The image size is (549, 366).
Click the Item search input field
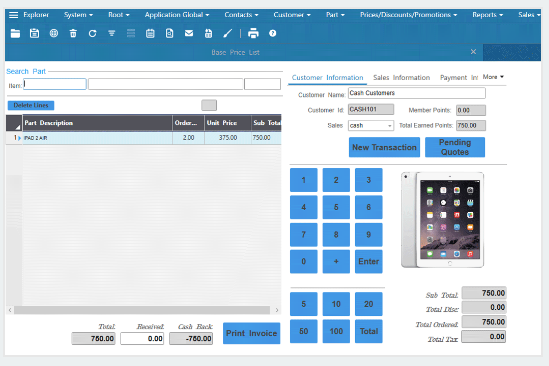55,84
